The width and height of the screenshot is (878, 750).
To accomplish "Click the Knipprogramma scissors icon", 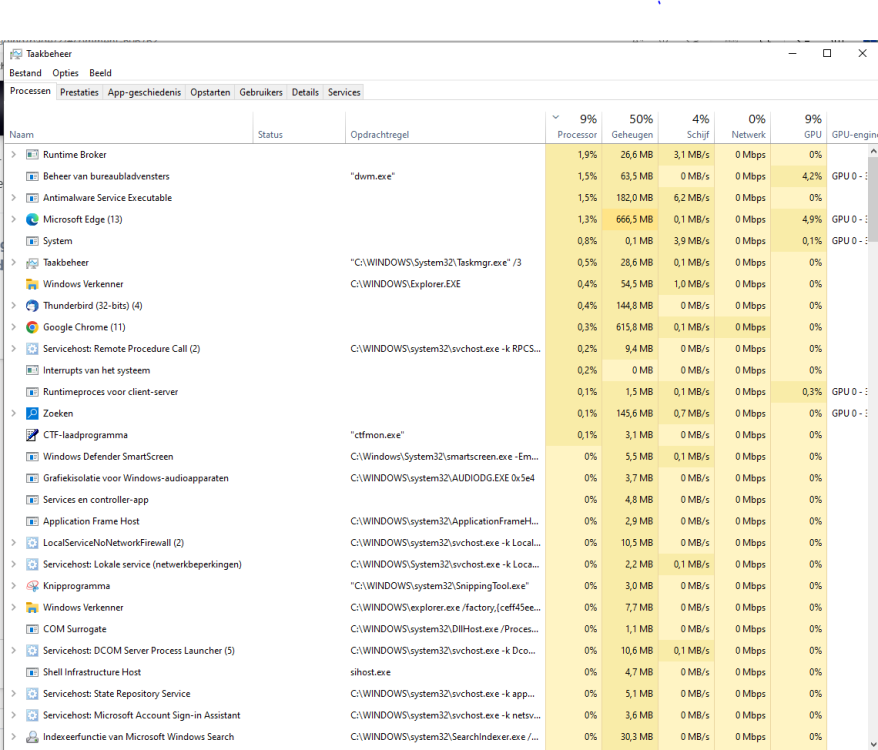I will coord(32,586).
